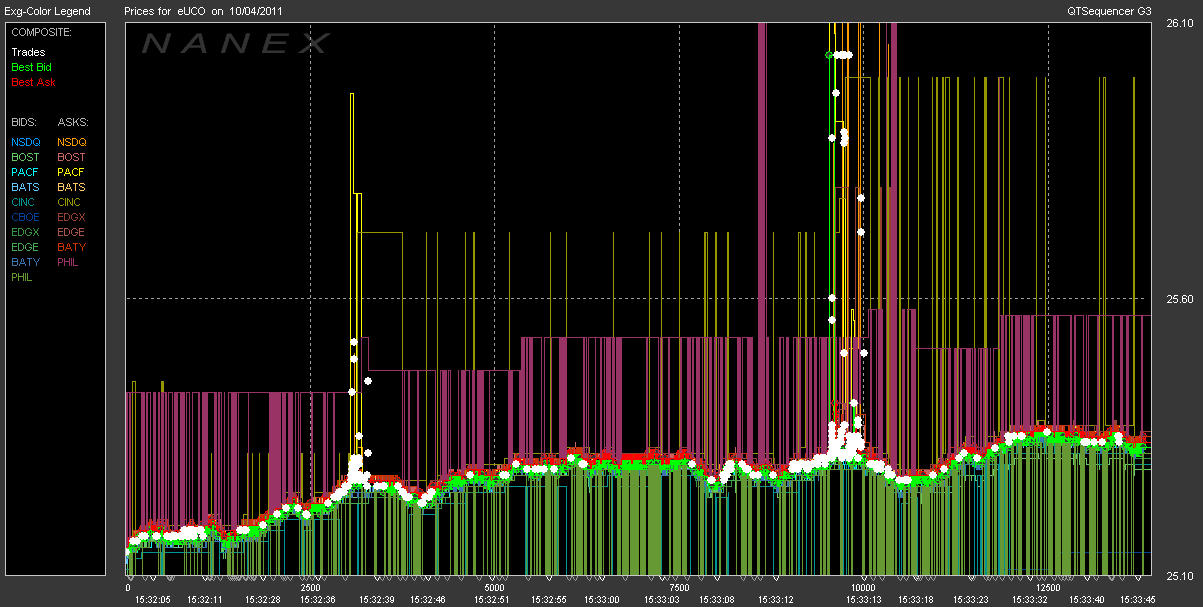Select the 15:33:45 time label

(1137, 599)
